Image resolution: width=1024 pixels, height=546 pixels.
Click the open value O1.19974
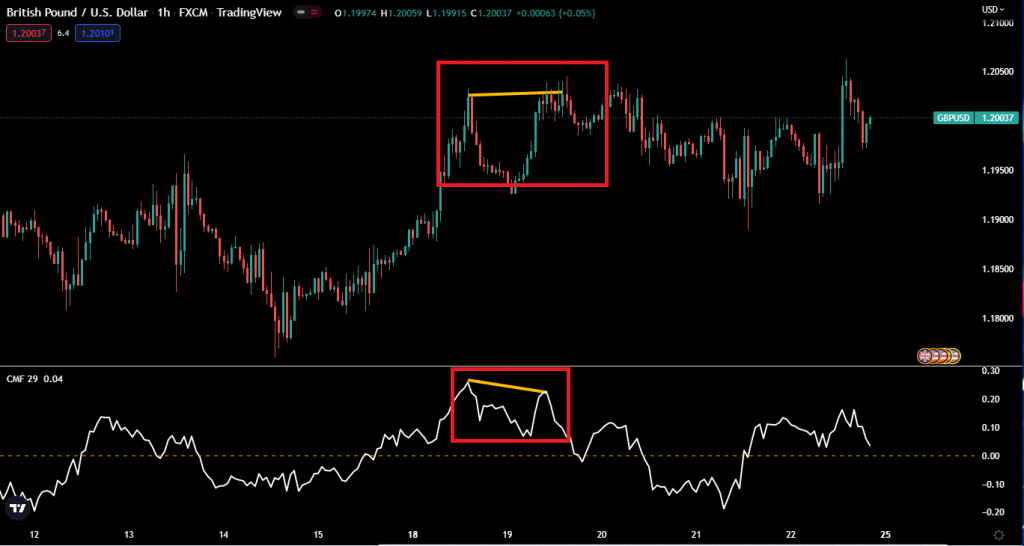355,13
